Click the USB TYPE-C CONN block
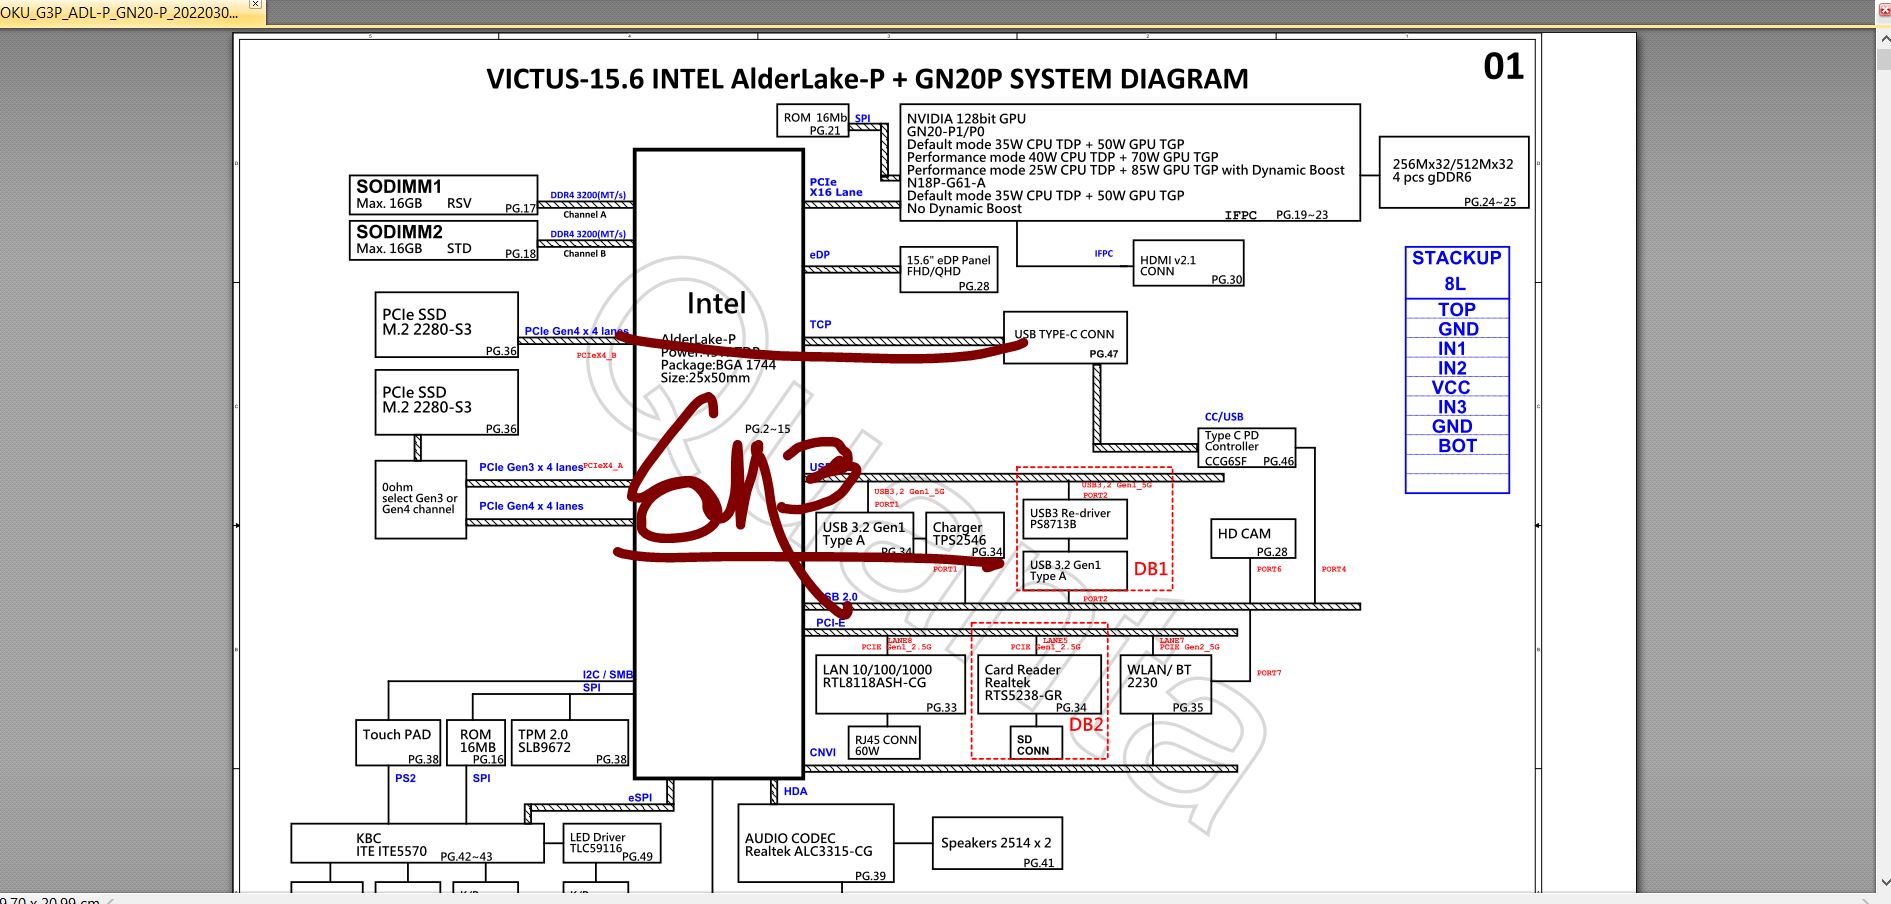Screen dimensions: 1891x904 click(x=1065, y=337)
